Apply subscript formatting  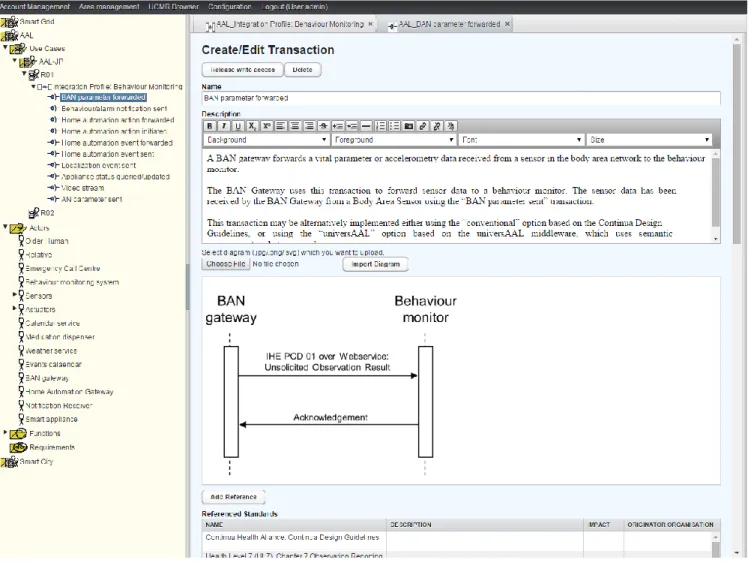pos(252,126)
